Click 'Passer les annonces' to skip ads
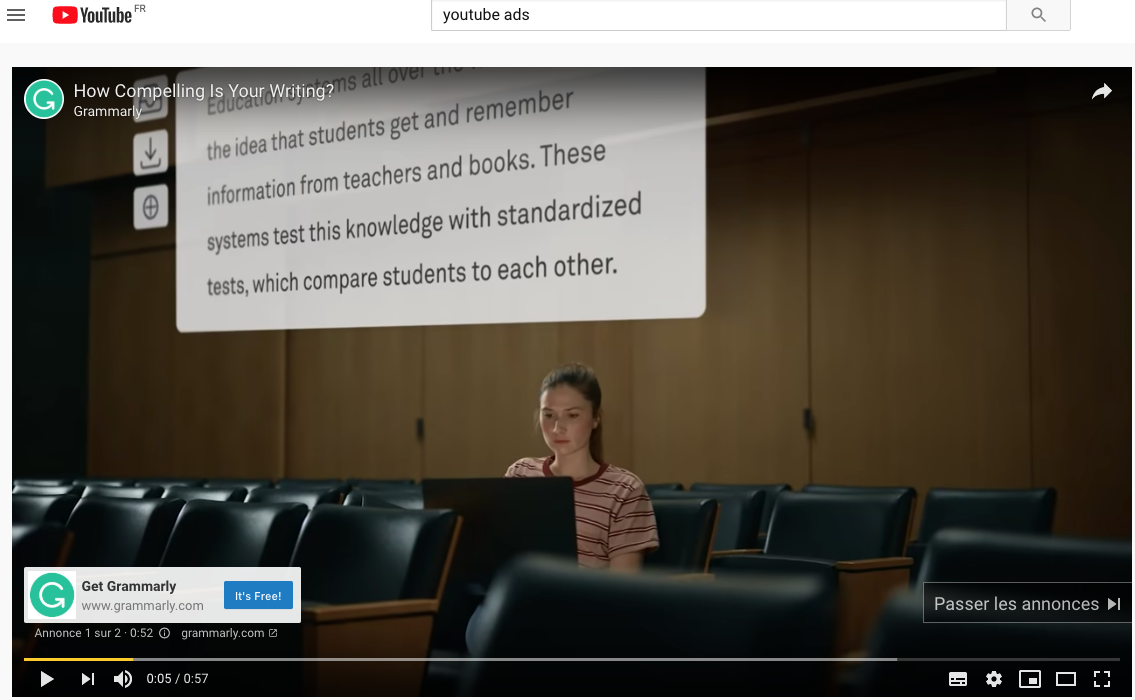The image size is (1135, 700). coord(1027,604)
